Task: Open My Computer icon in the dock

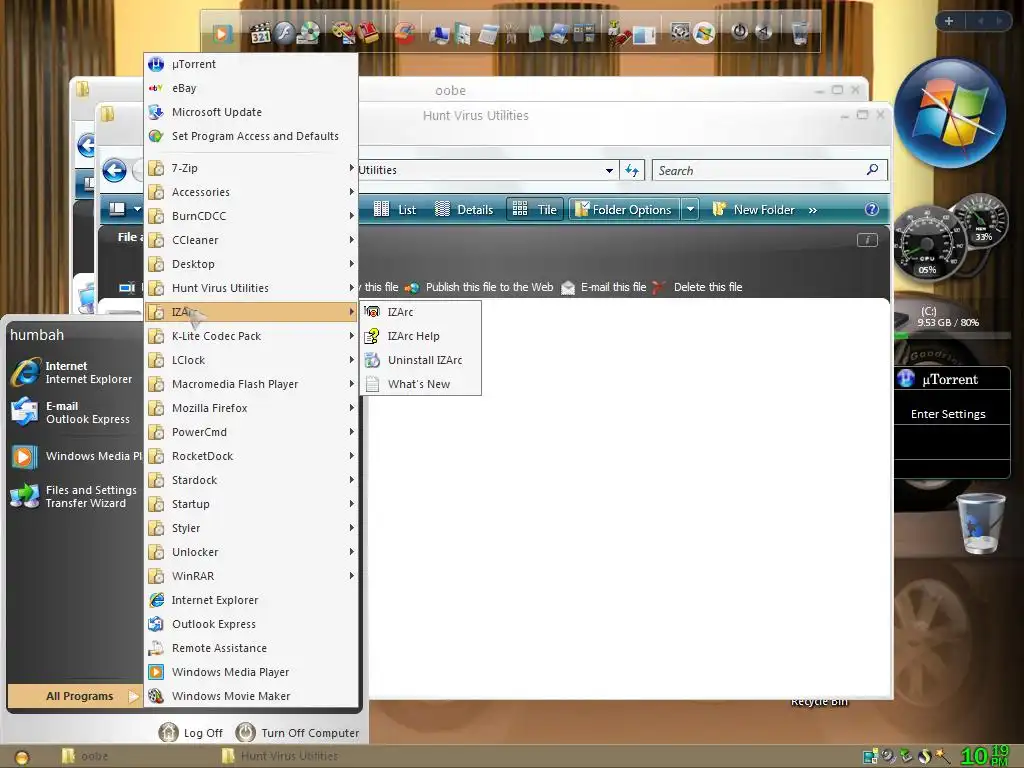Action: coord(440,34)
